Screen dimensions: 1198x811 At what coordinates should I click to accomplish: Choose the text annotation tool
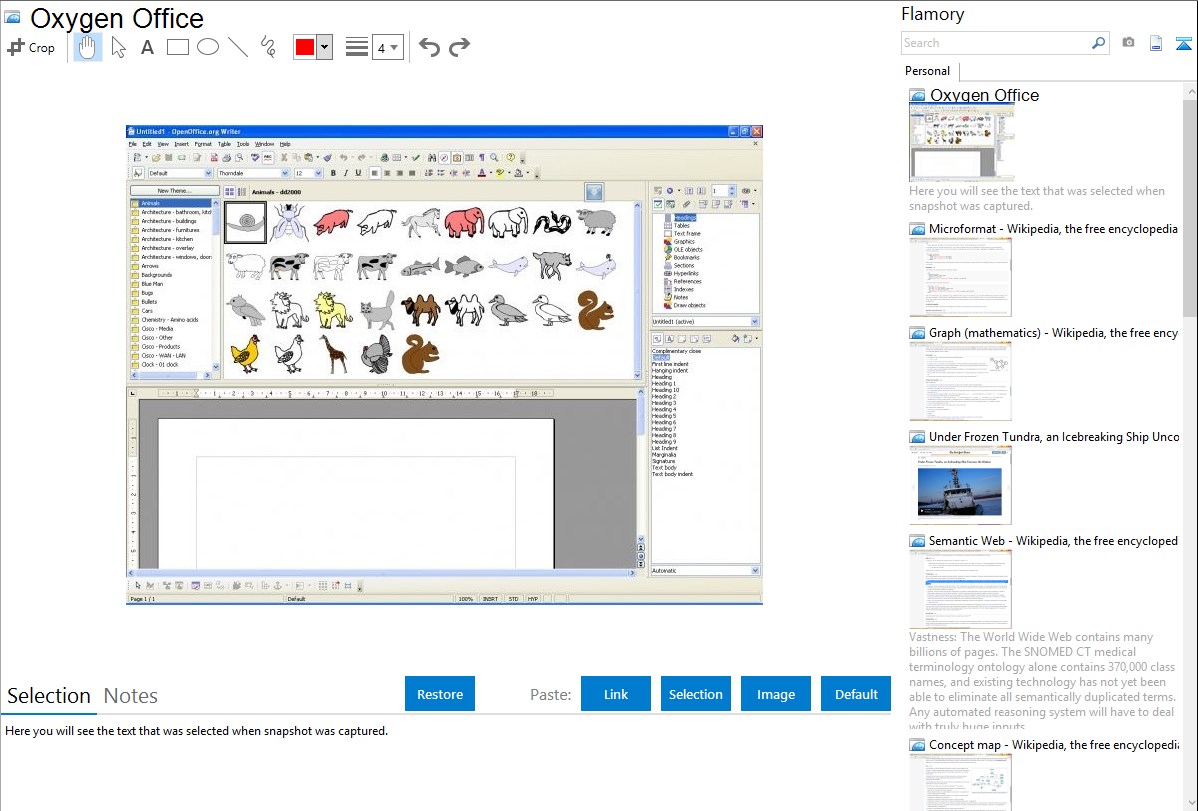coord(147,47)
